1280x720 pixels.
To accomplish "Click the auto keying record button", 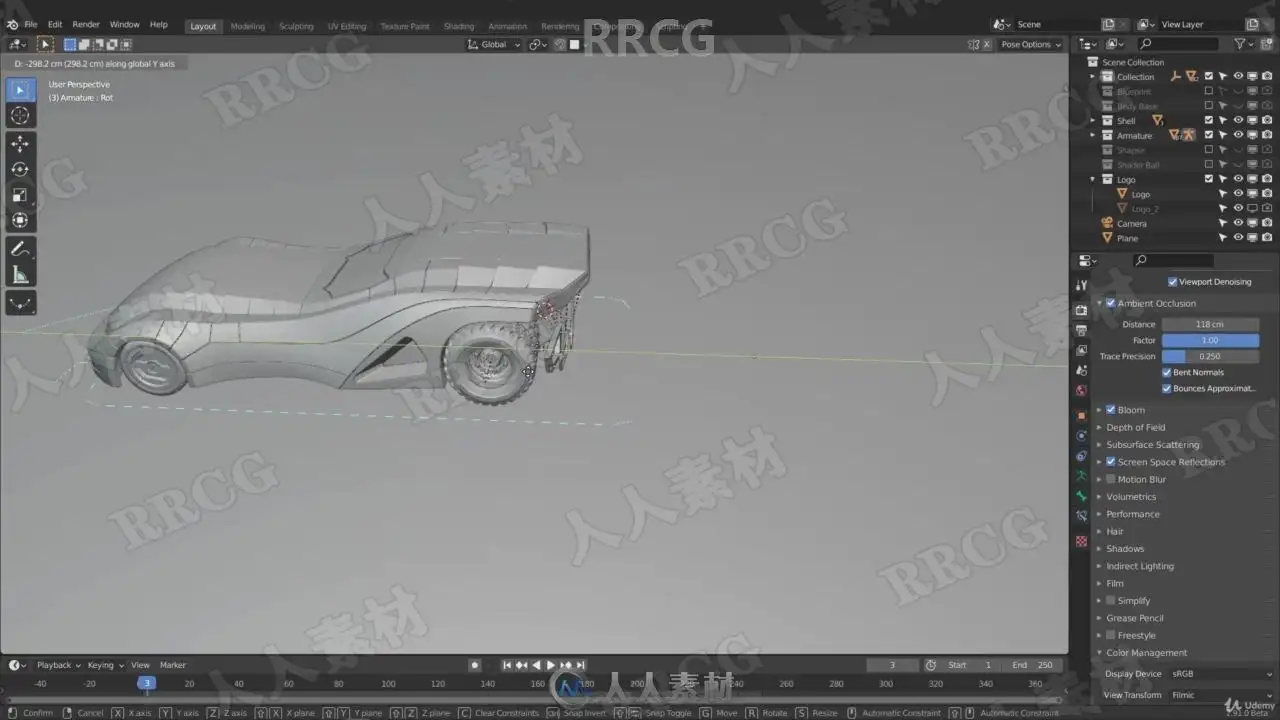I will 475,665.
